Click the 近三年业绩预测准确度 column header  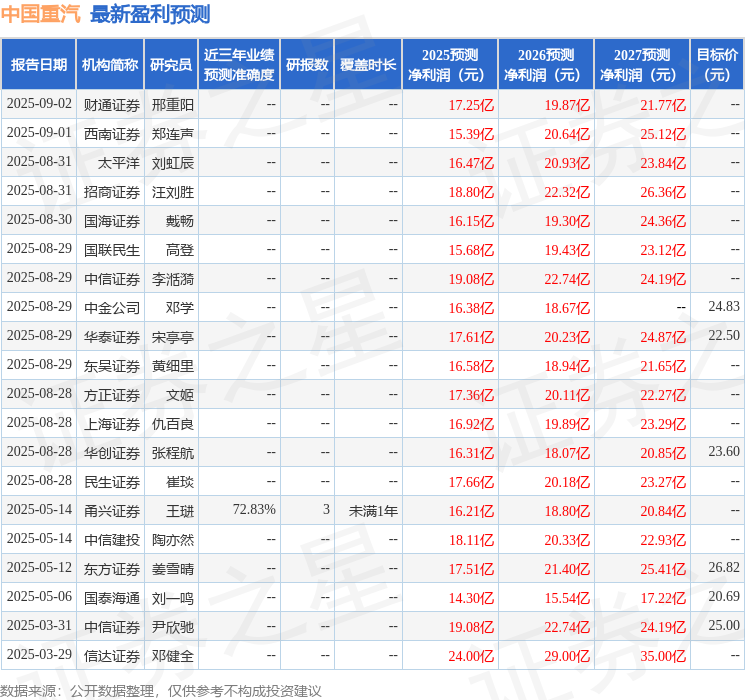coord(239,65)
